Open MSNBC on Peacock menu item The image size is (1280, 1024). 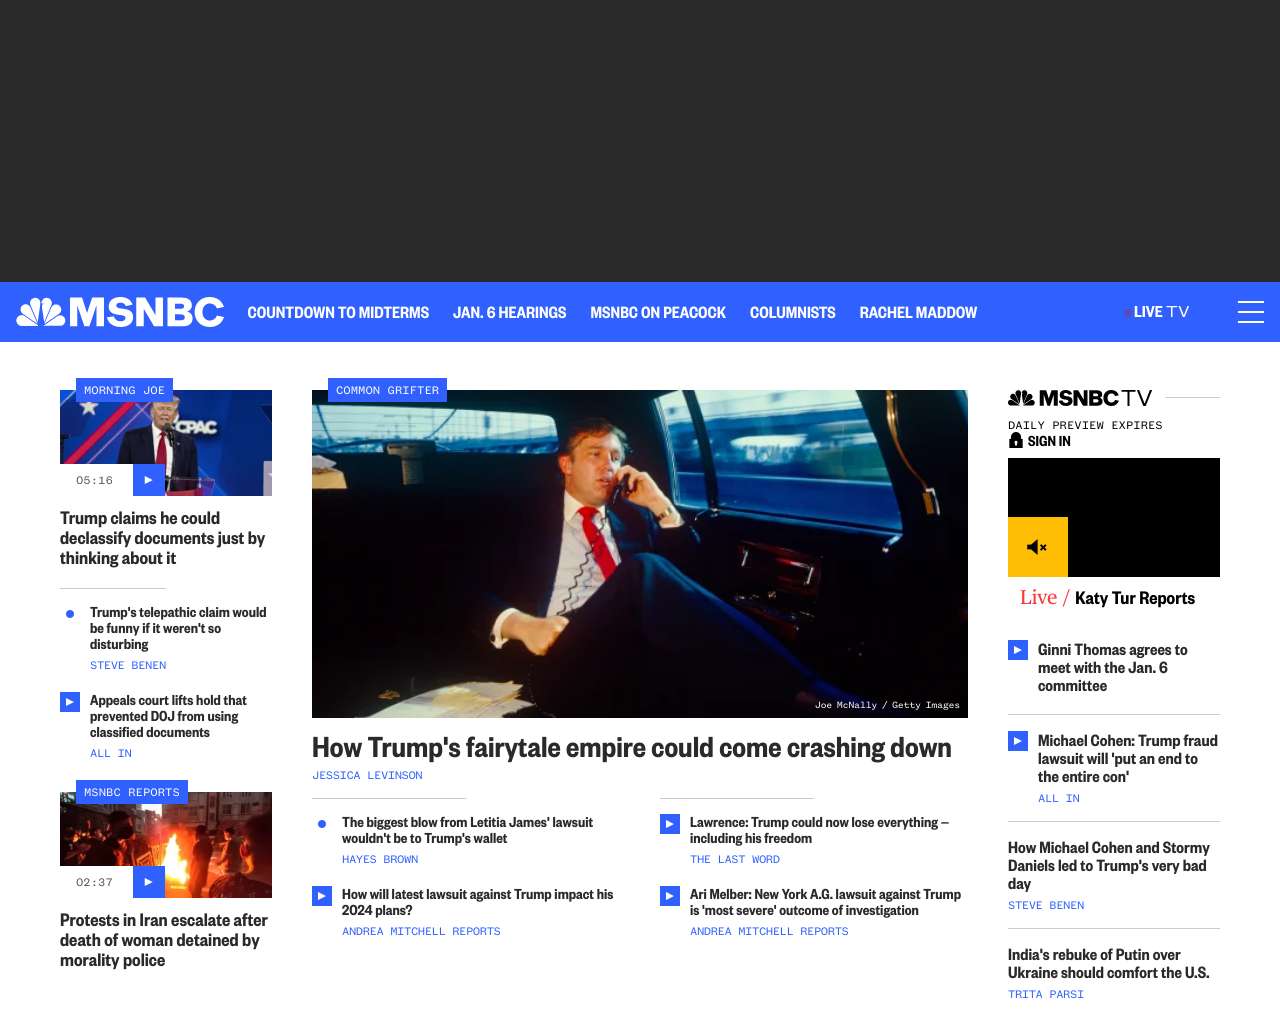tap(658, 312)
